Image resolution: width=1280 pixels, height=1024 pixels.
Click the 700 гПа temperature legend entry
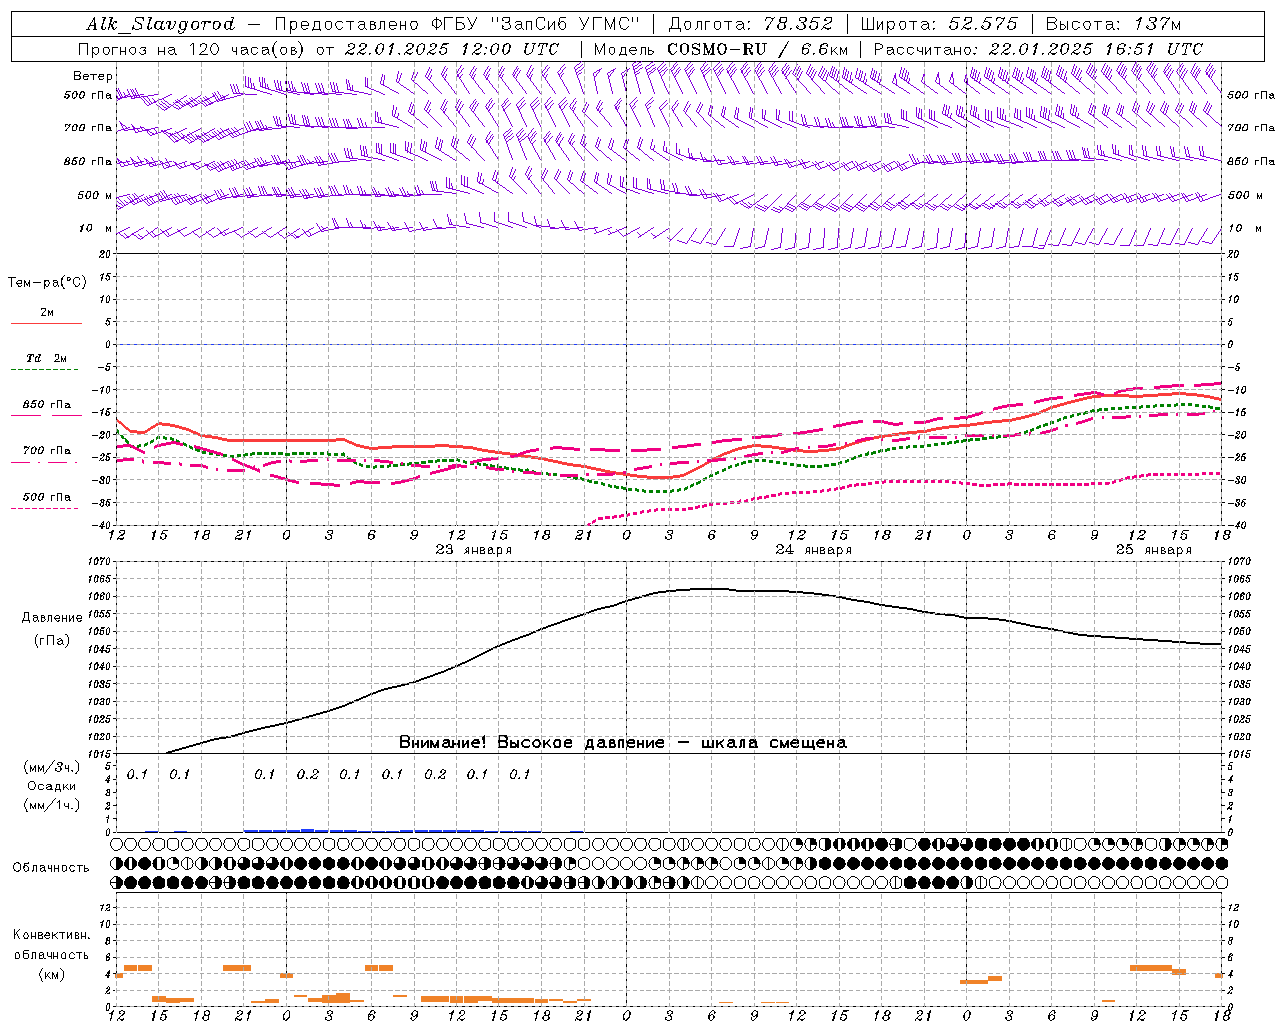47,451
